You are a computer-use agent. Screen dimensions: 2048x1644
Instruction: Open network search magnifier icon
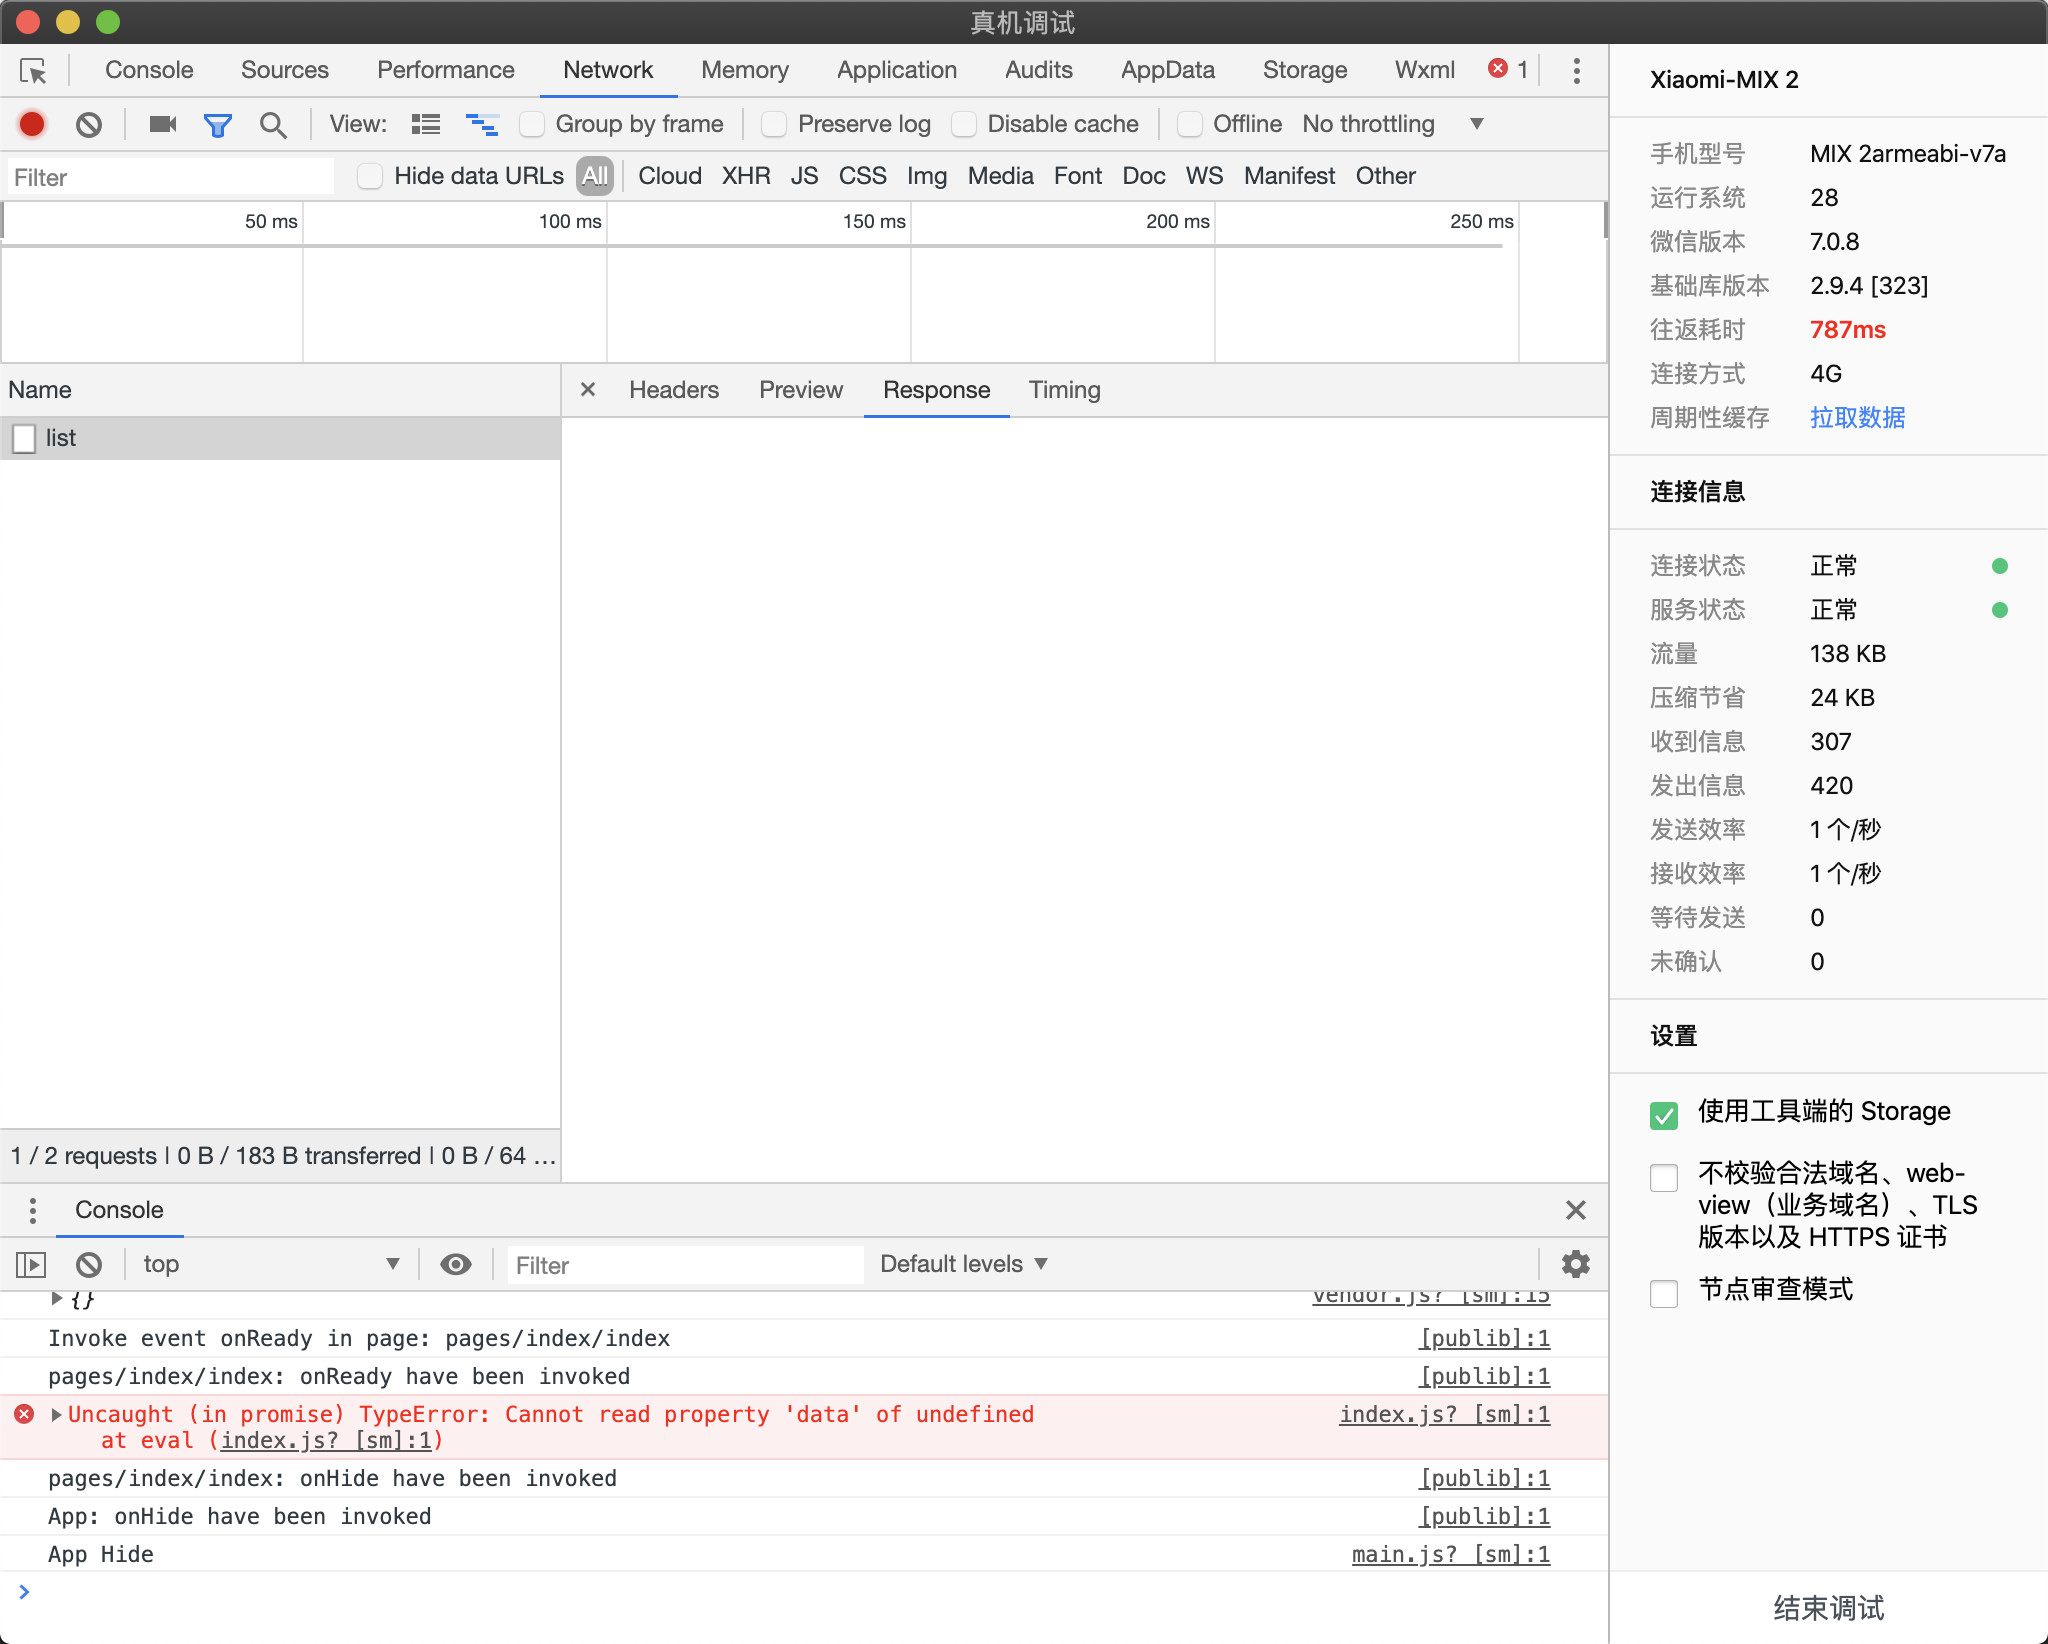pos(272,124)
